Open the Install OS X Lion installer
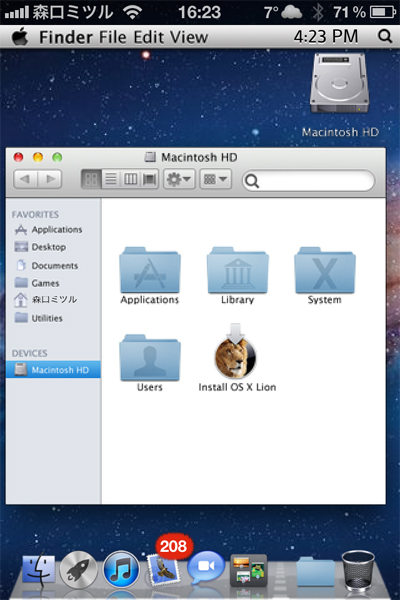The image size is (400, 600). 235,358
